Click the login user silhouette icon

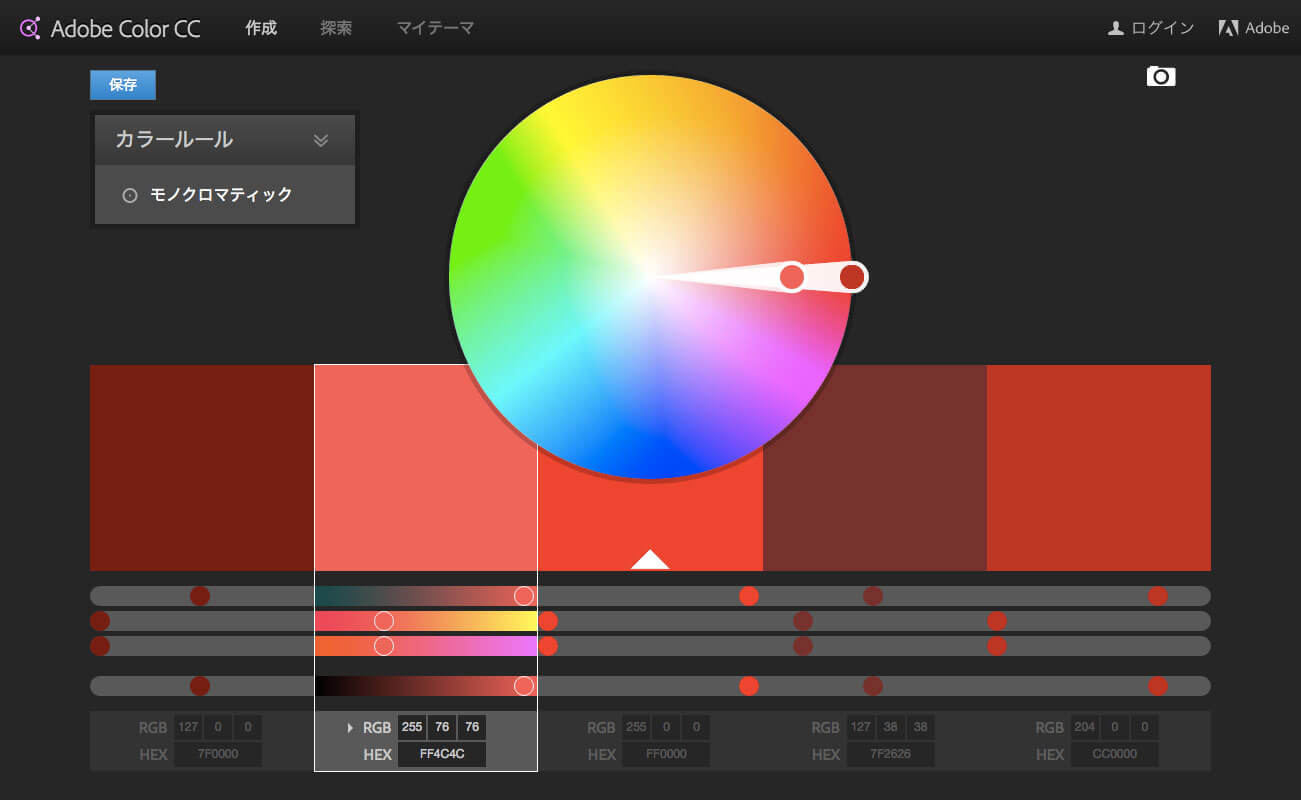coord(1116,28)
